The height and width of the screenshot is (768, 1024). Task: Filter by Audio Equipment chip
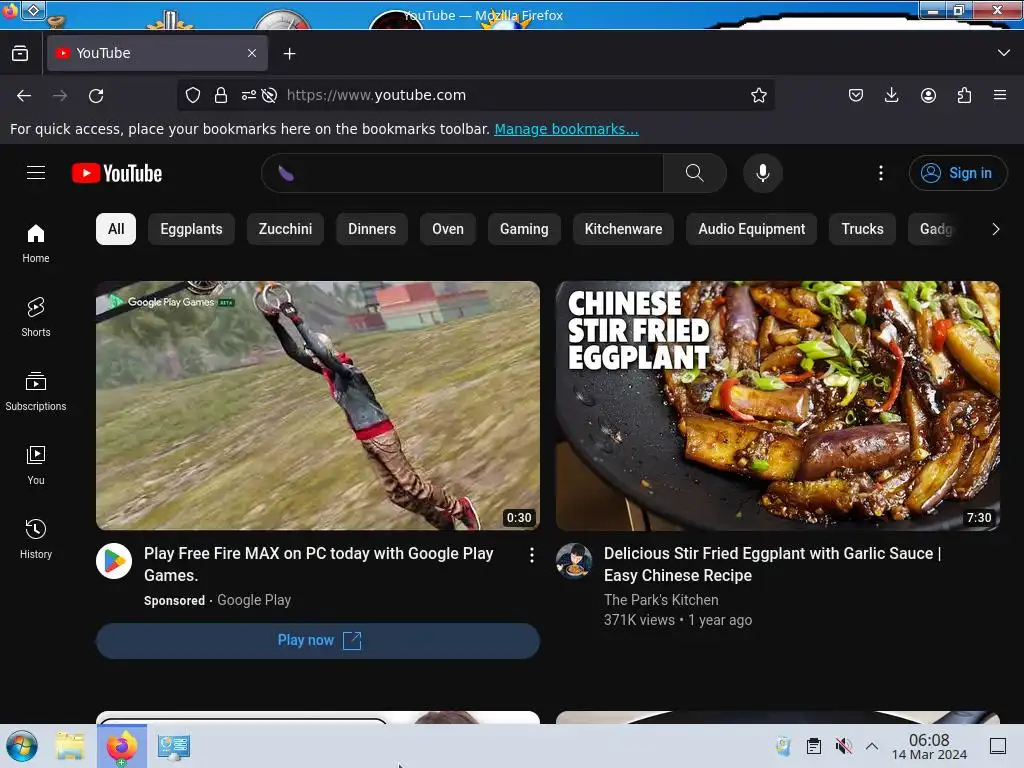(752, 229)
